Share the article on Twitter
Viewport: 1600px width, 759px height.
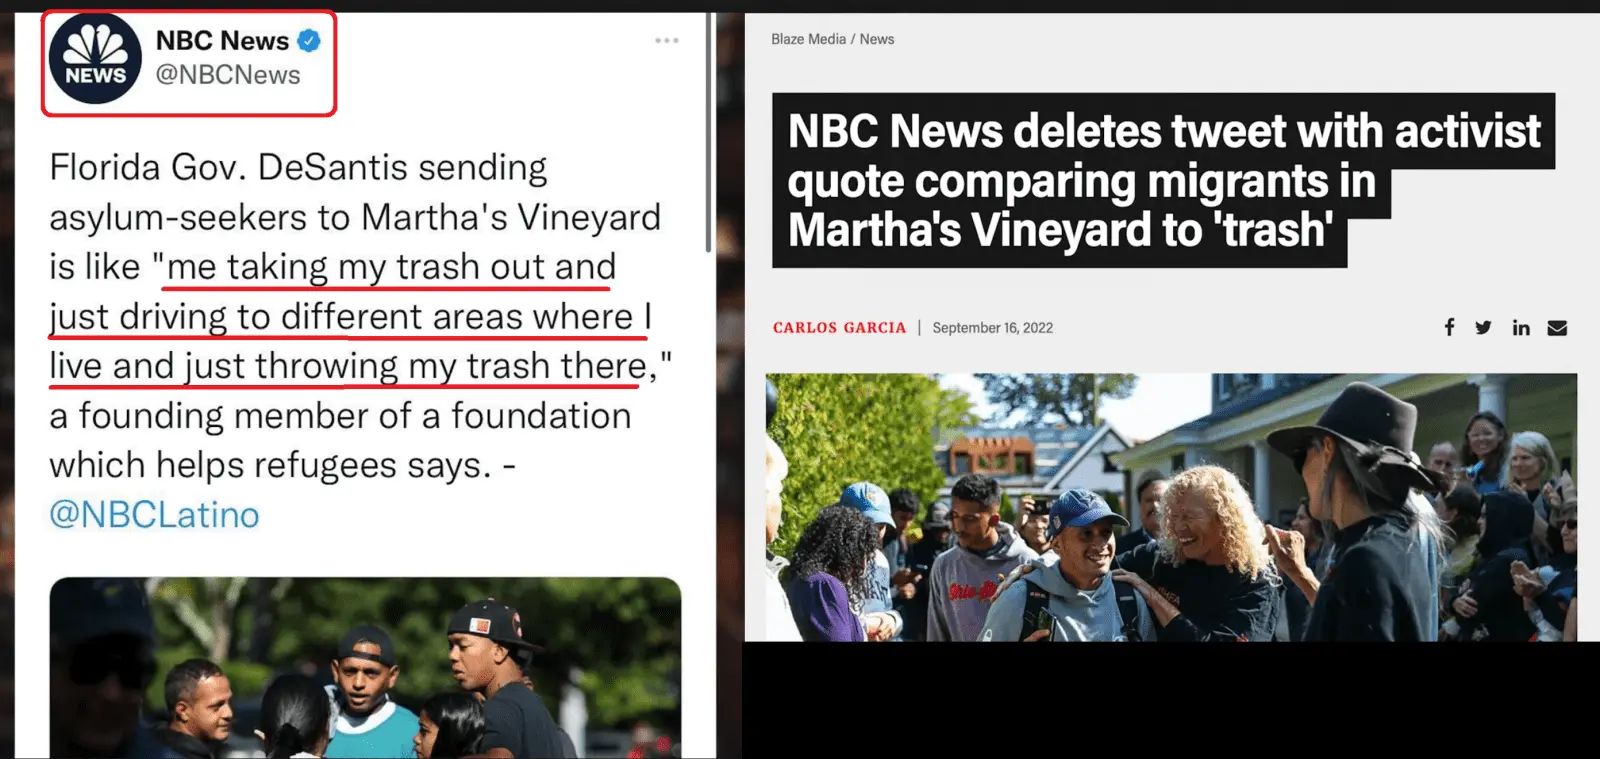(1483, 327)
